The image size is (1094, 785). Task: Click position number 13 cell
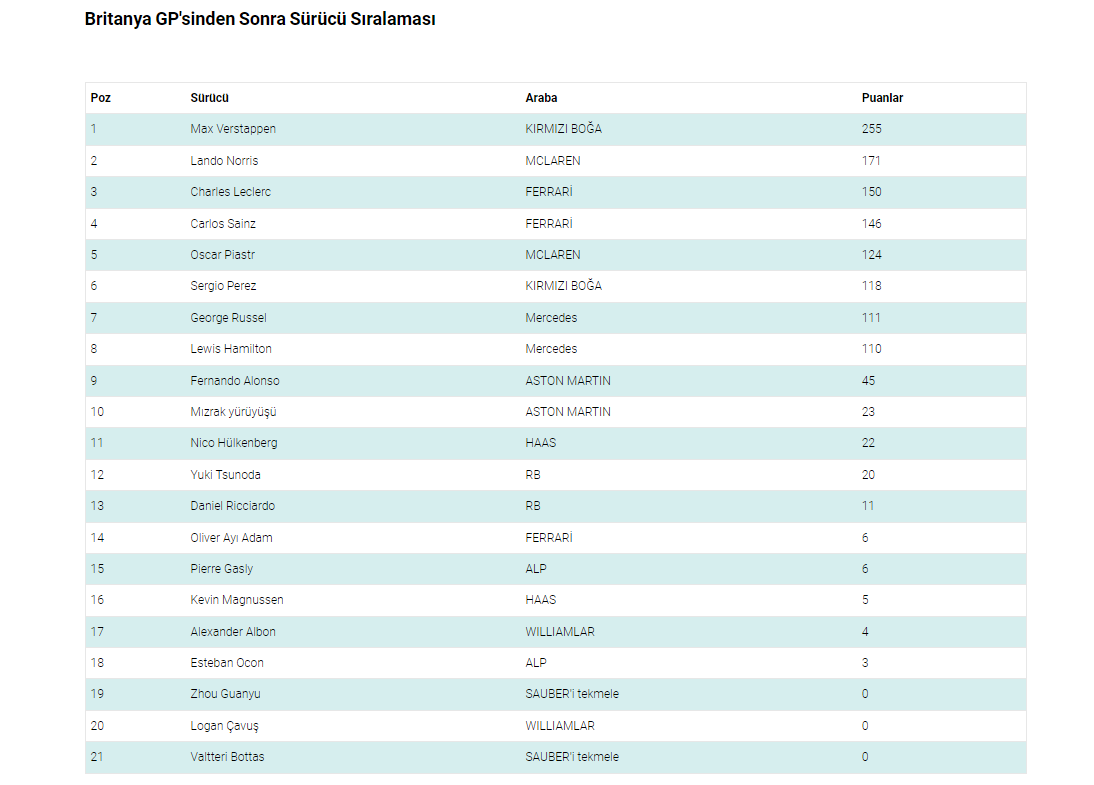[97, 506]
